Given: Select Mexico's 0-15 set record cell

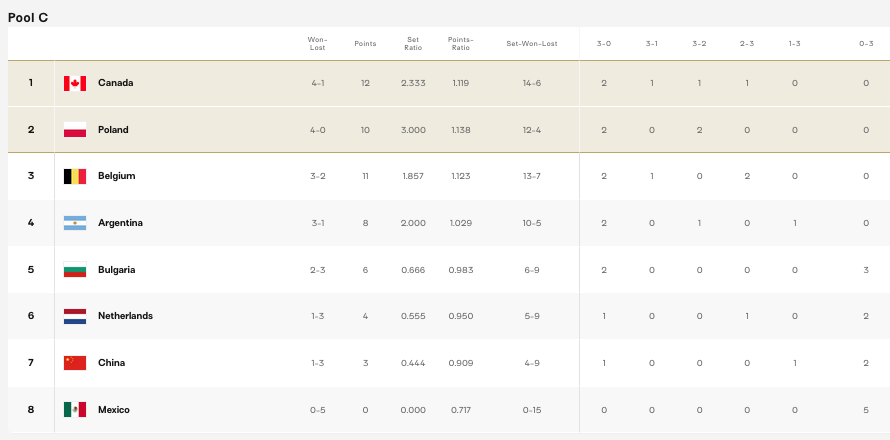Looking at the screenshot, I should coord(532,410).
